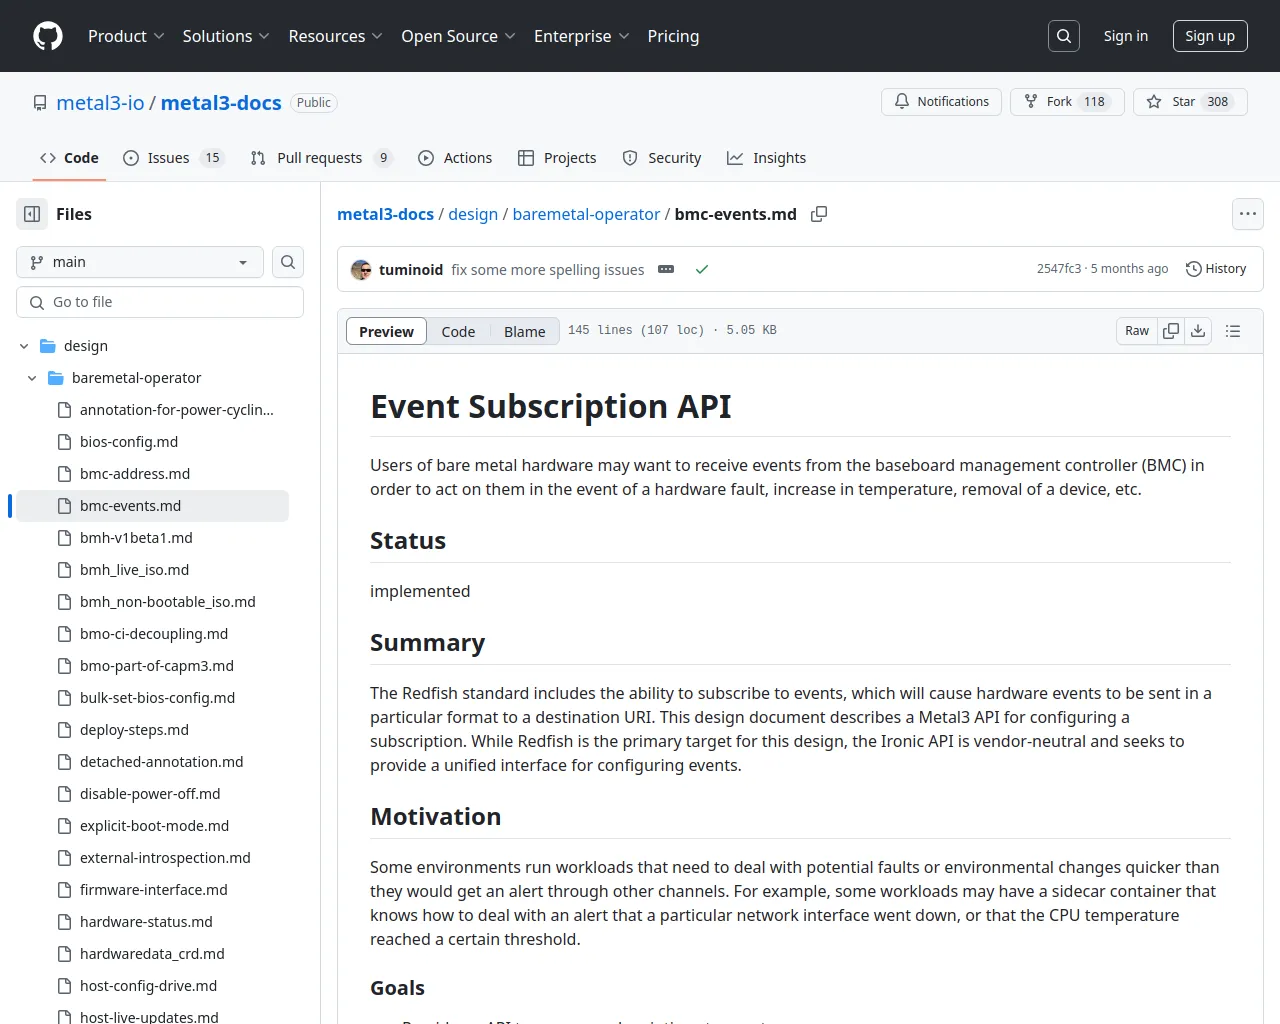Image resolution: width=1280 pixels, height=1024 pixels.
Task: Open the Code tab
Action: click(x=69, y=158)
